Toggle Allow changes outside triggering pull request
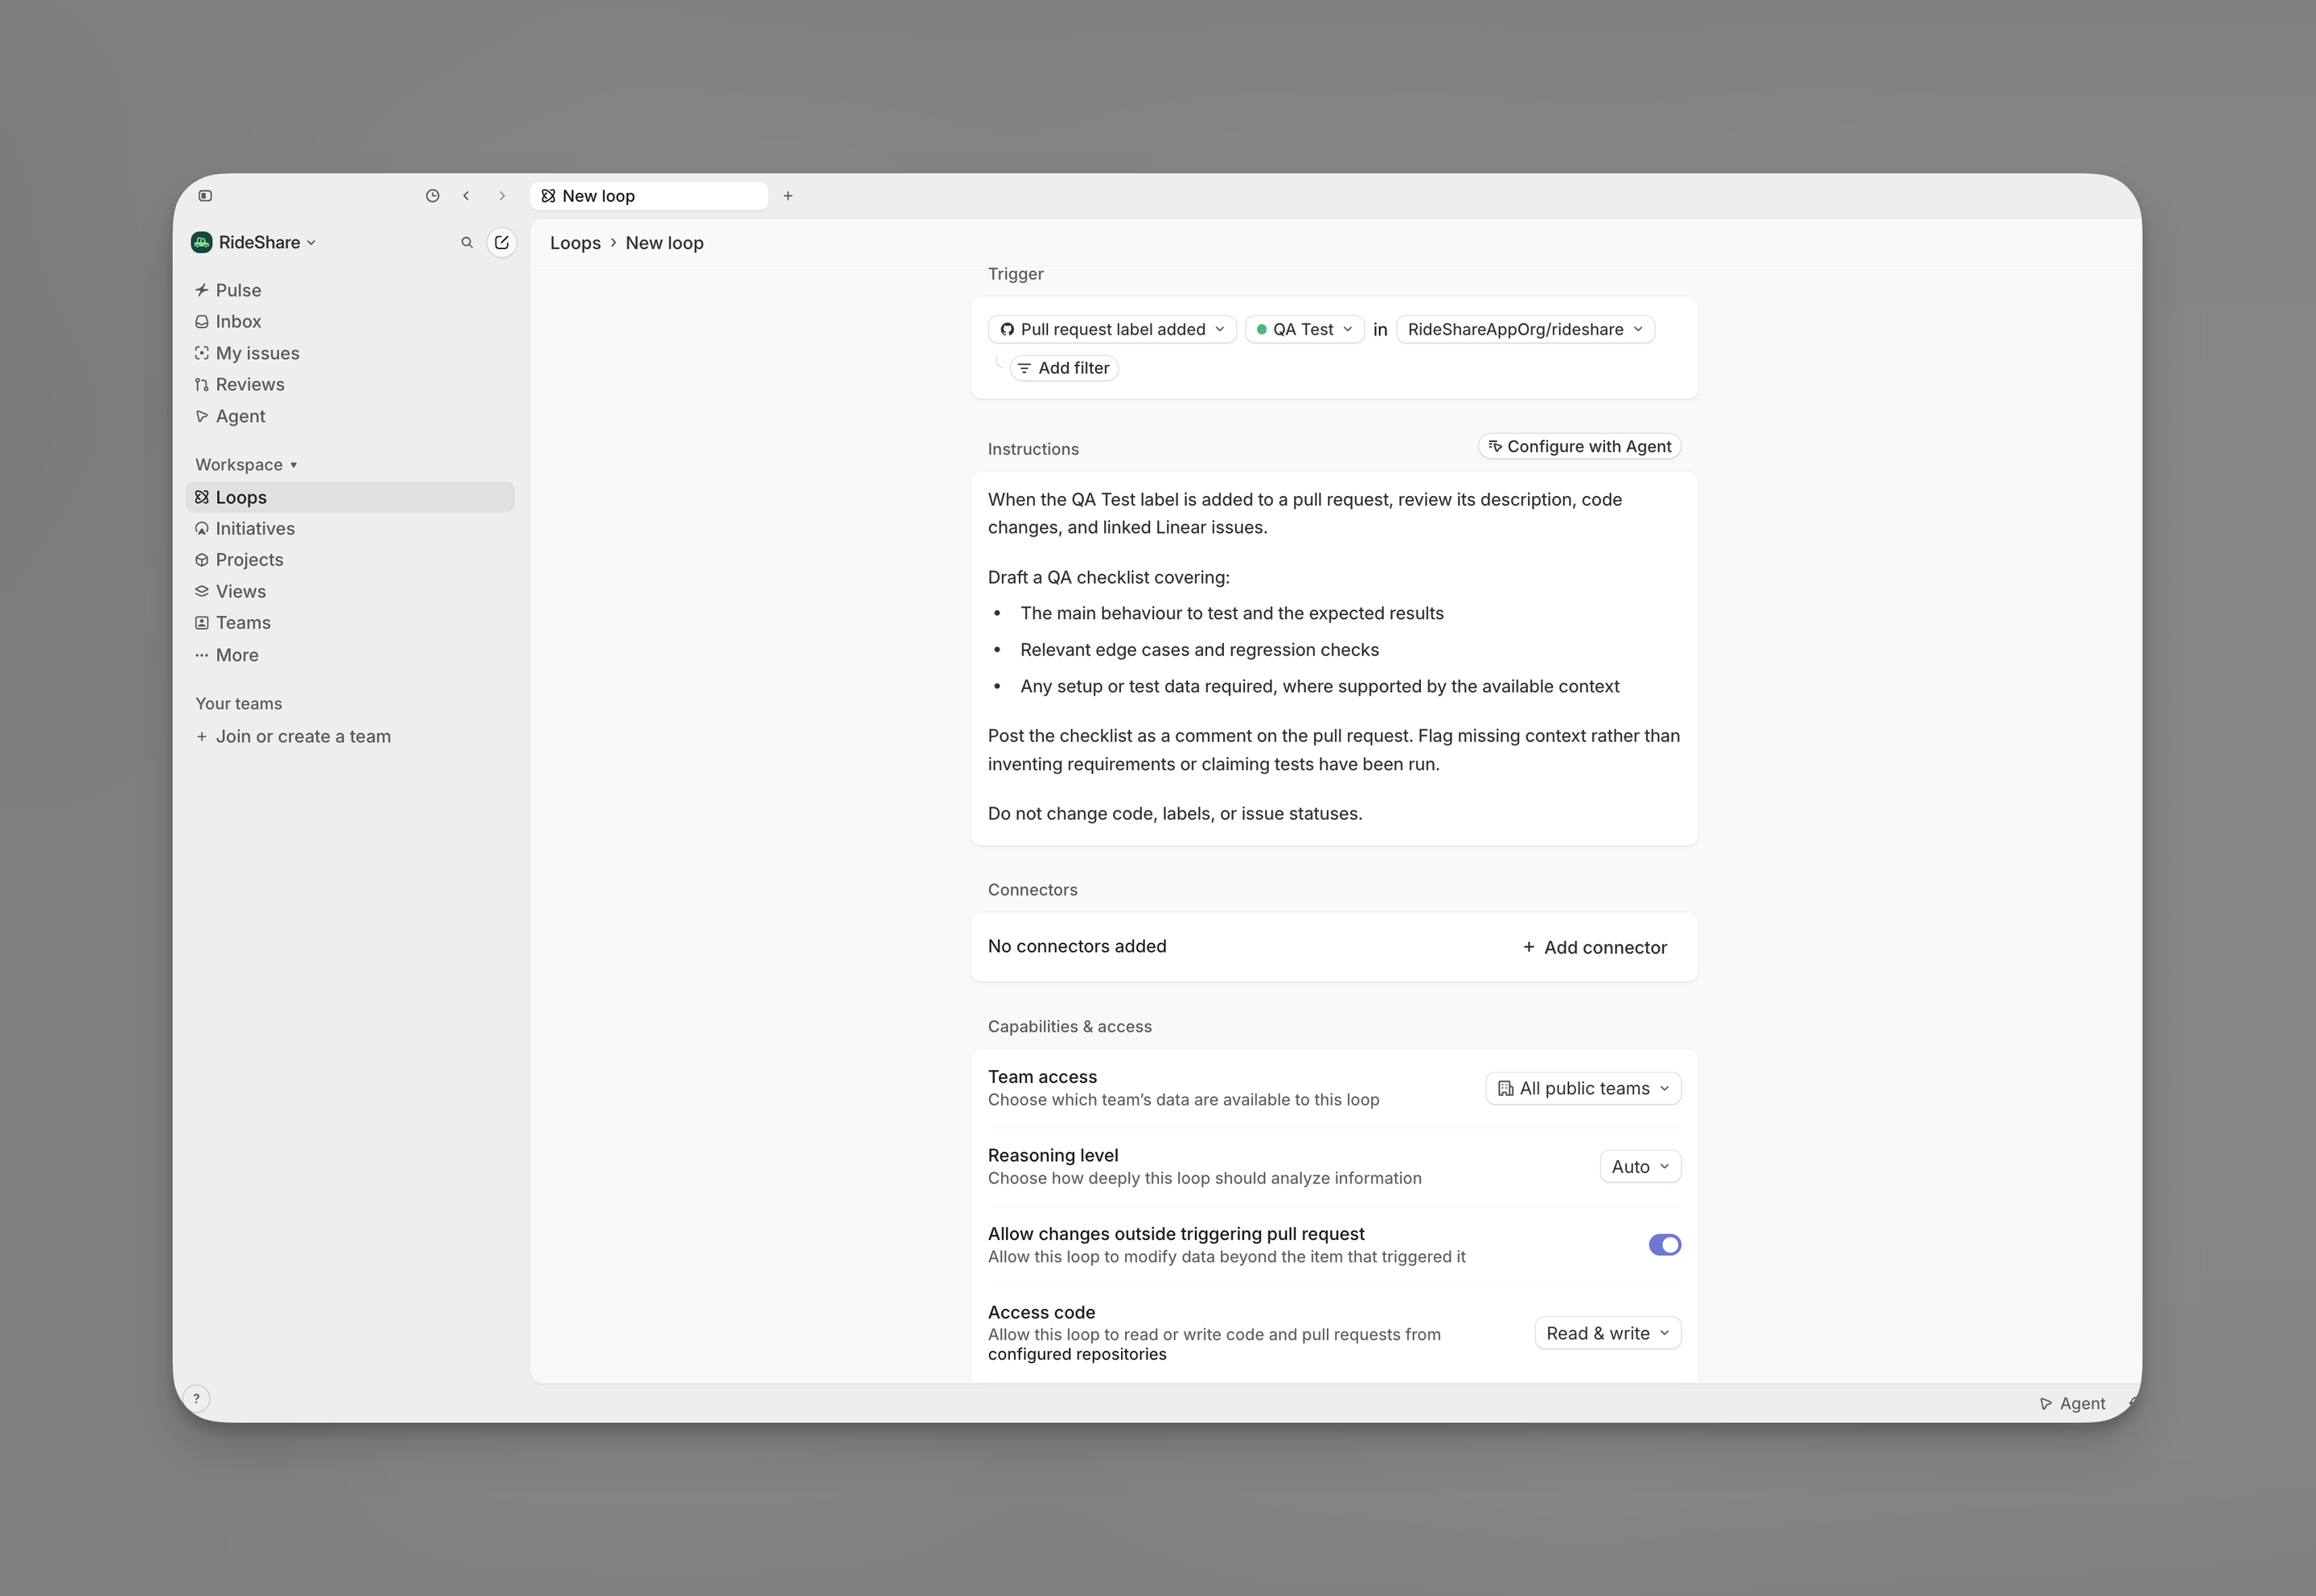The width and height of the screenshot is (2316, 1596). 1665,1245
